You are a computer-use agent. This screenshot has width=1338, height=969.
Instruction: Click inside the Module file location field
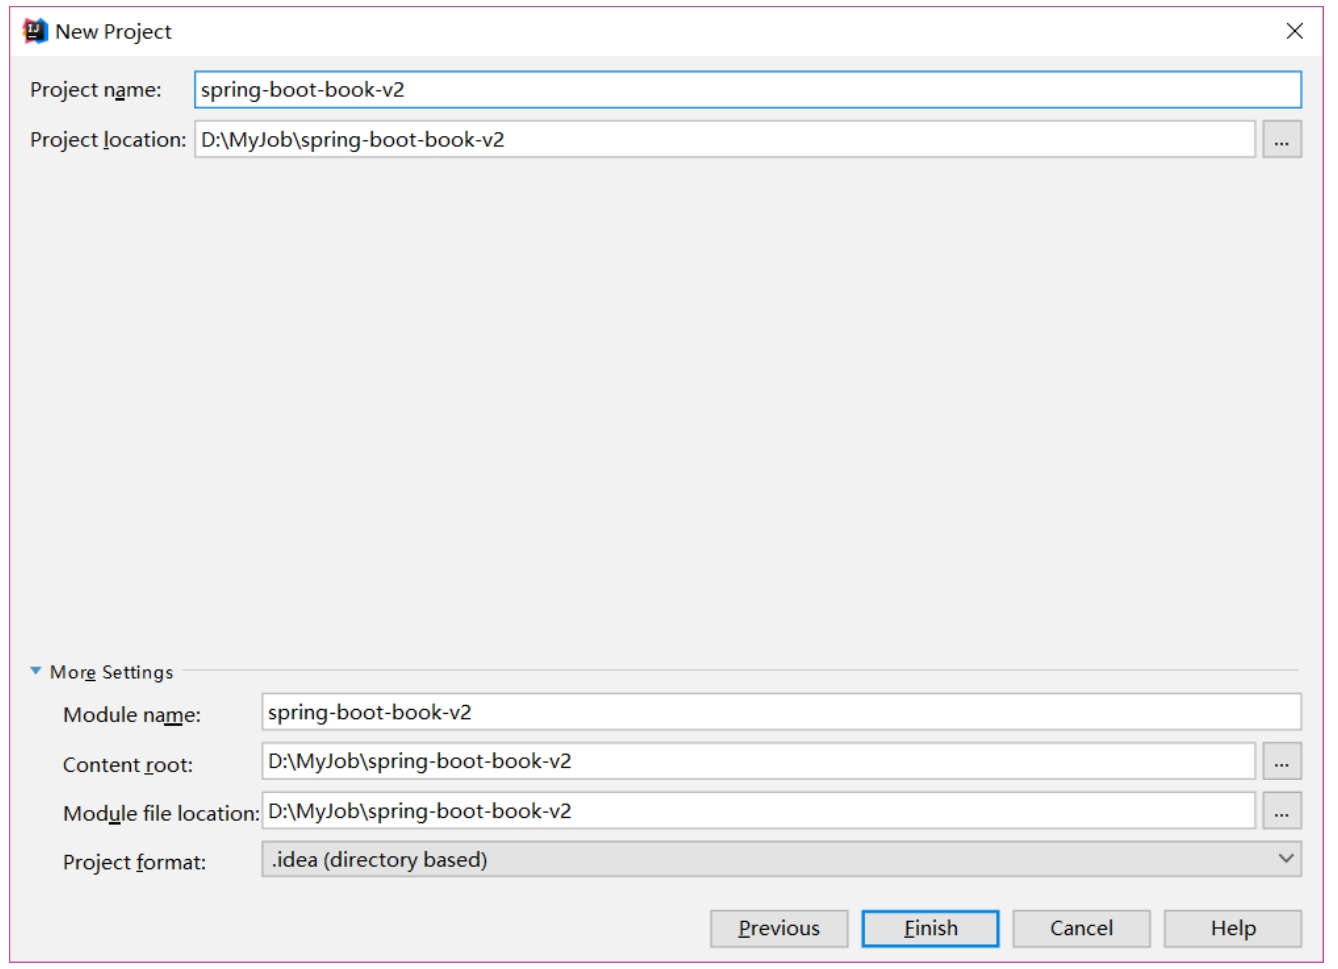click(757, 811)
